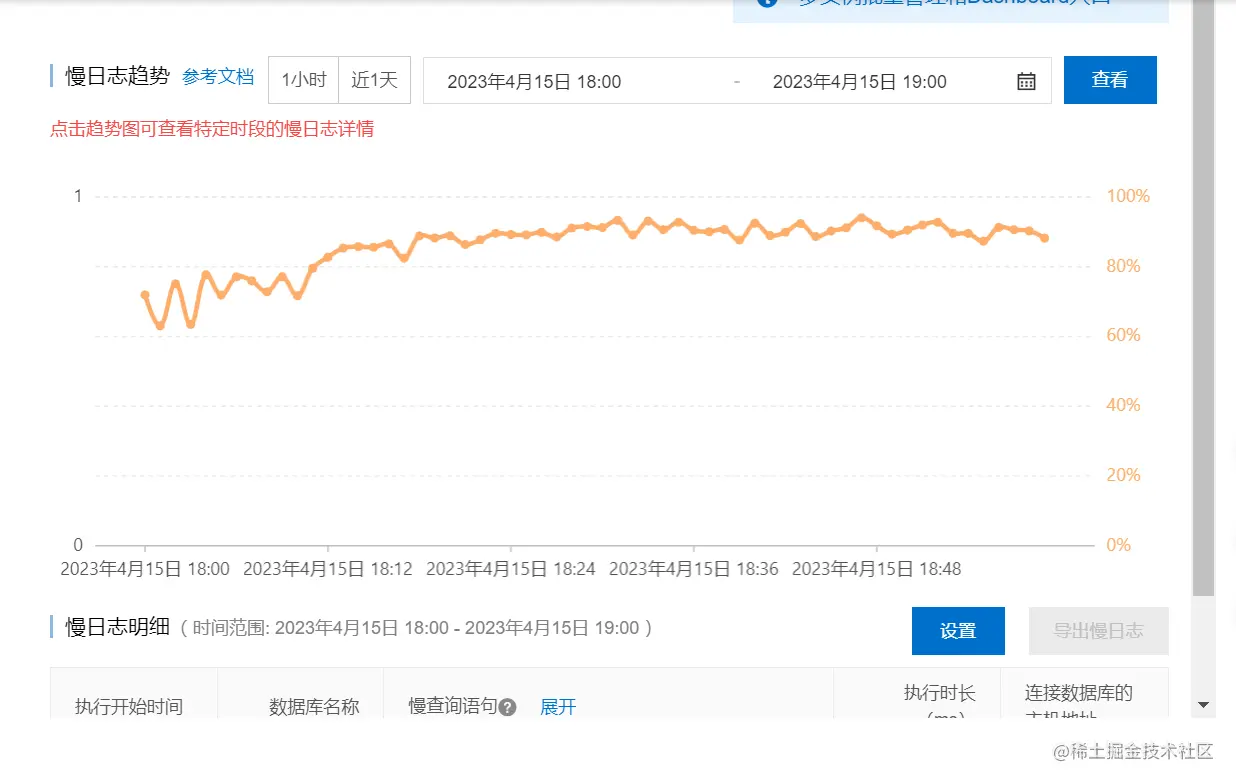Screen dimensions: 1236x784
Task: Click x-axis label 2023年4月15日 18:00
Action: [x=145, y=569]
